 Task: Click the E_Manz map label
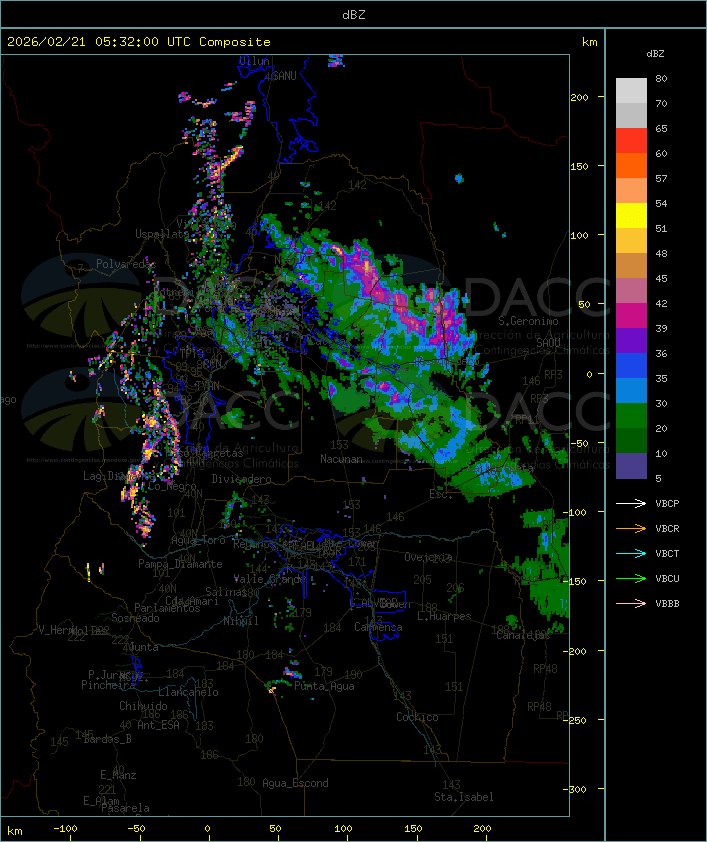118,775
